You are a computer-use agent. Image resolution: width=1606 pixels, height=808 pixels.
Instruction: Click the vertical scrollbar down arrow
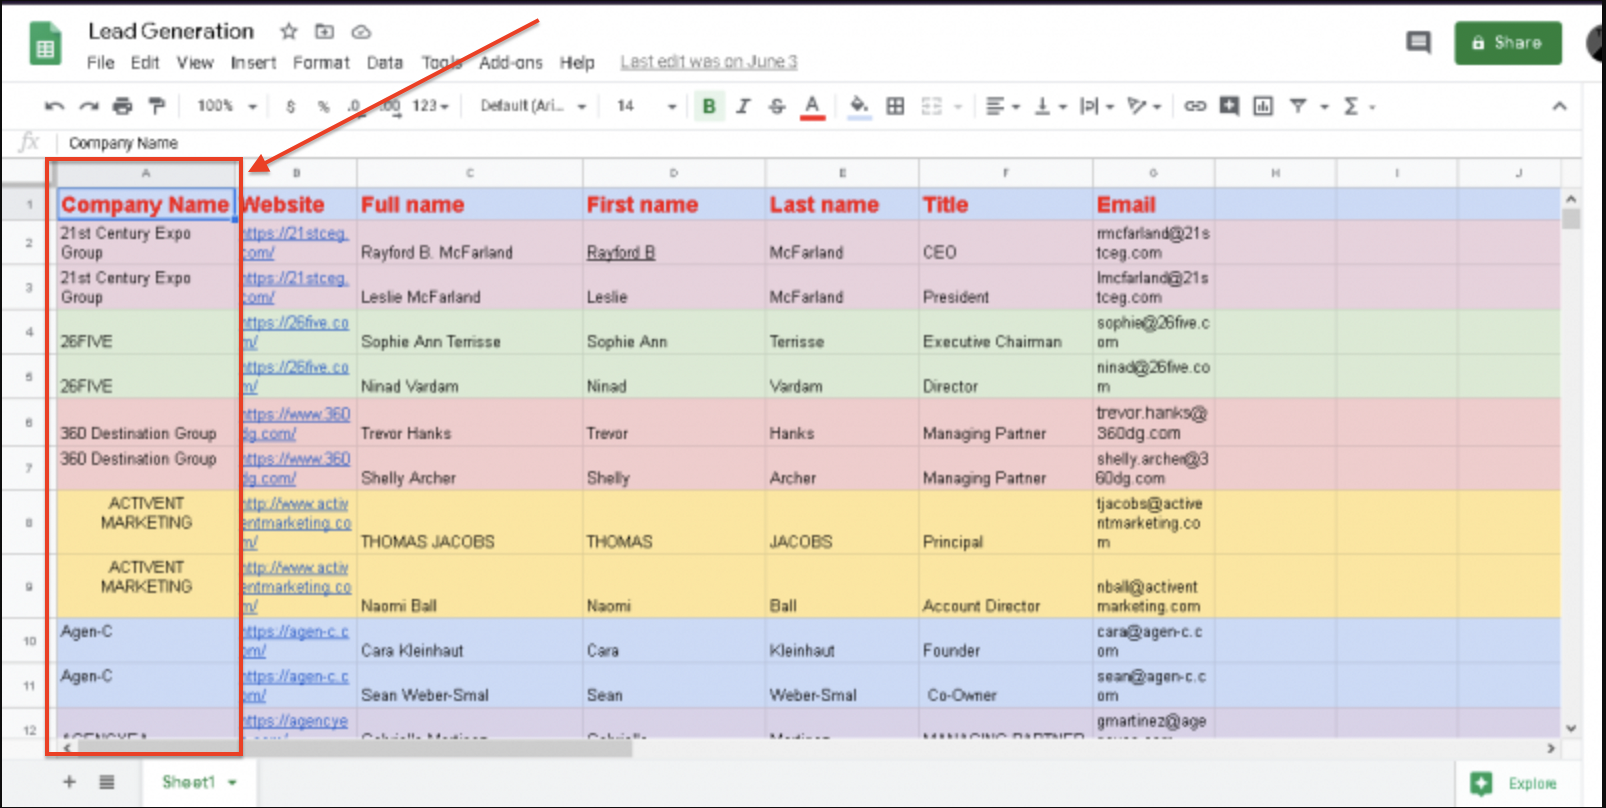[x=1571, y=729]
